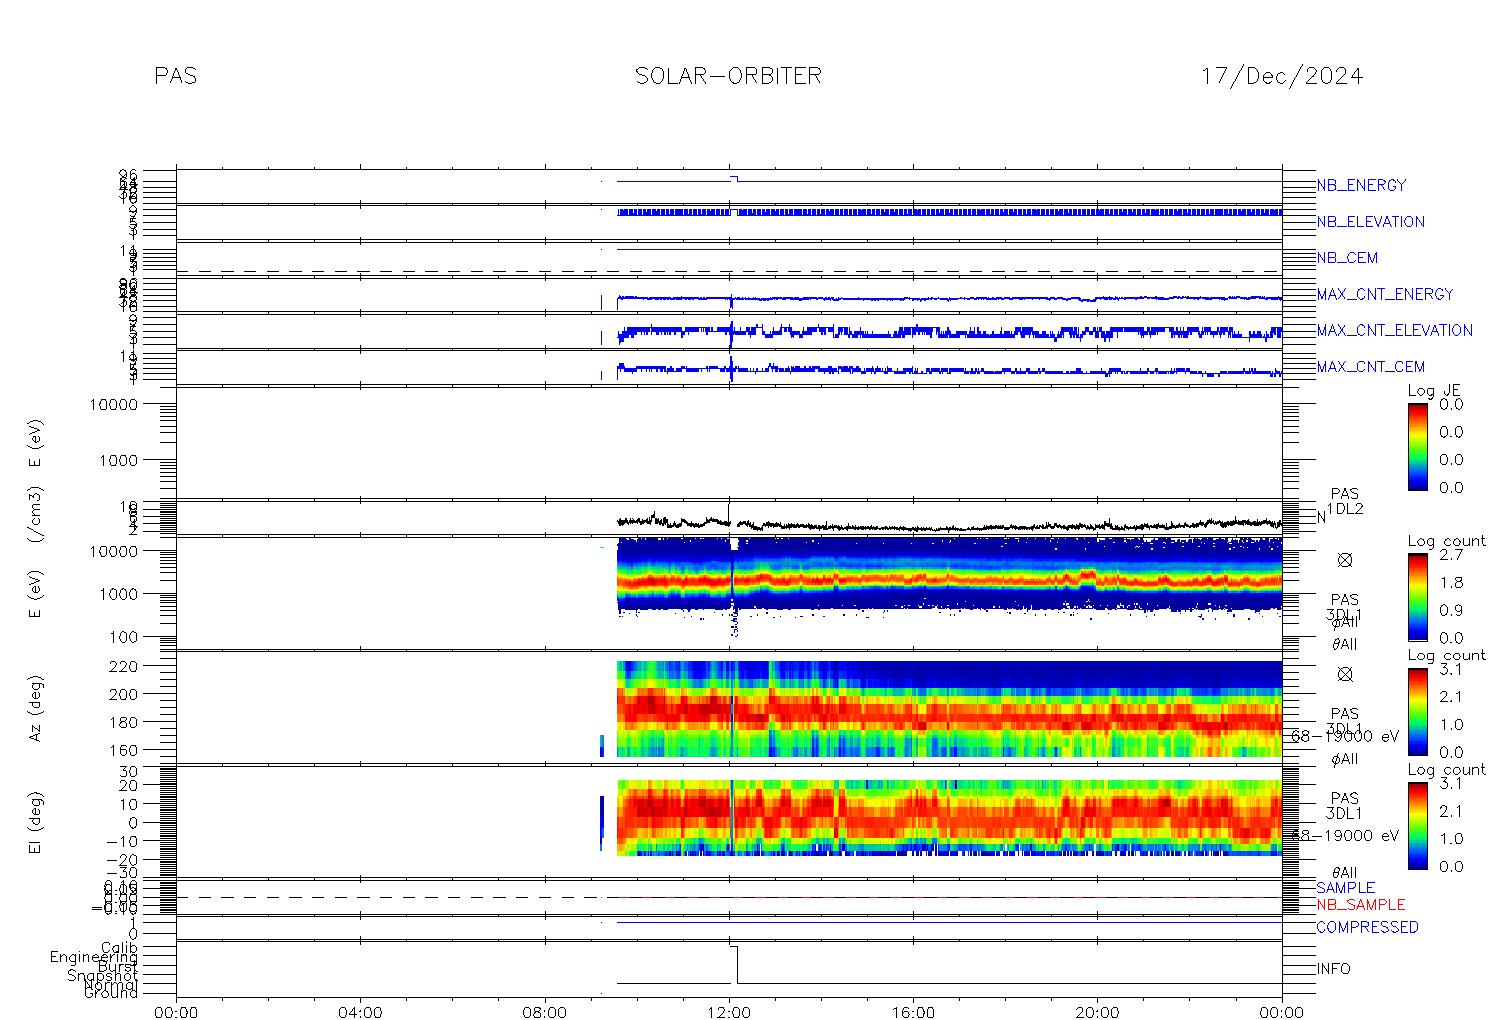Click the NB_ELEVATION panel label
The width and height of the screenshot is (1512, 1020).
(x=1370, y=222)
